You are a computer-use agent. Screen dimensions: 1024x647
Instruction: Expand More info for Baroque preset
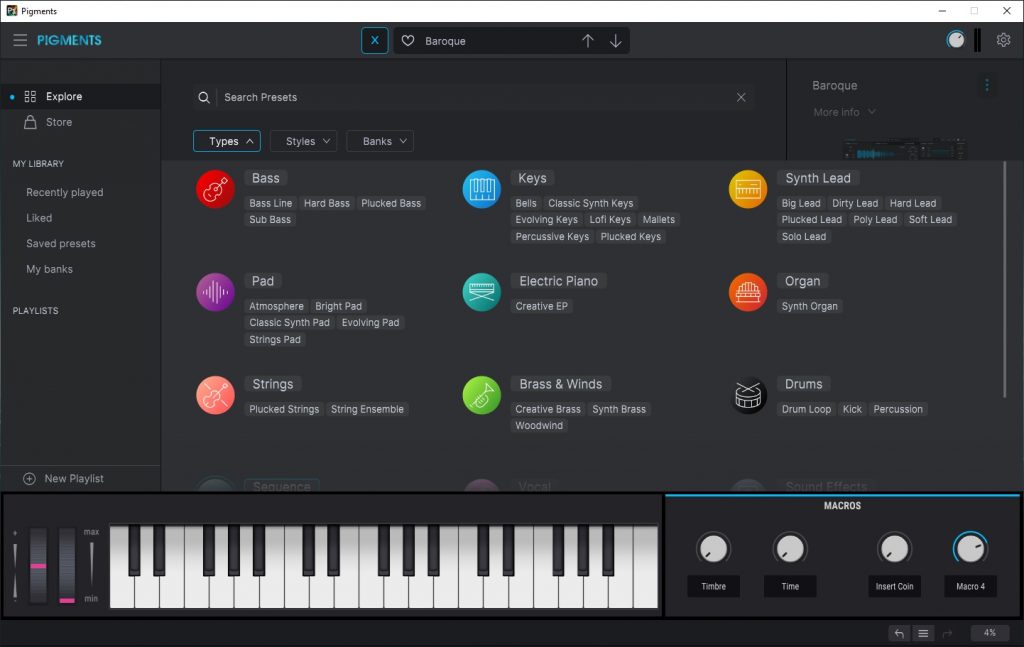(844, 112)
